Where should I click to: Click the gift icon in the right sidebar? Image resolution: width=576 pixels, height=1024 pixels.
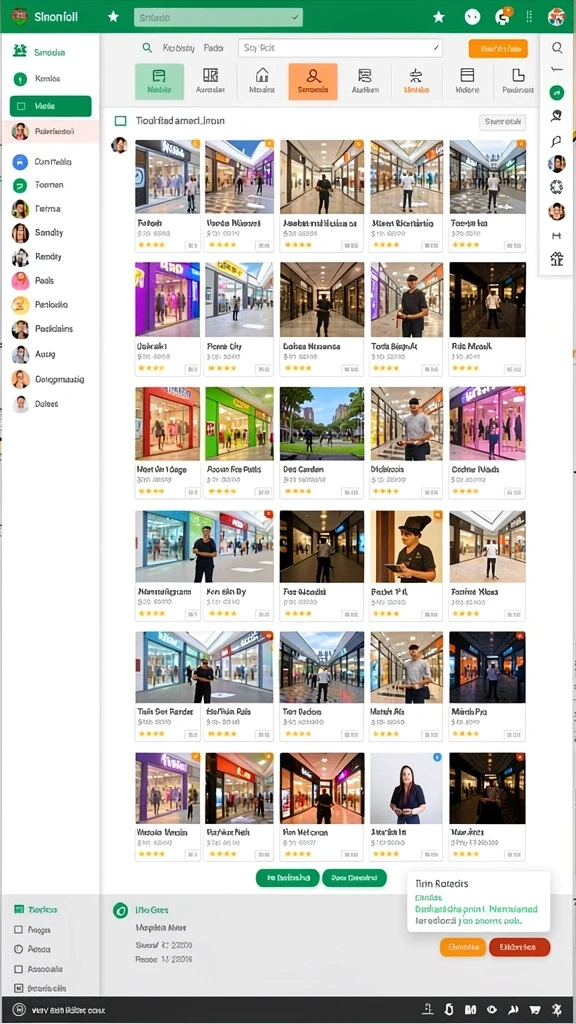click(556, 259)
